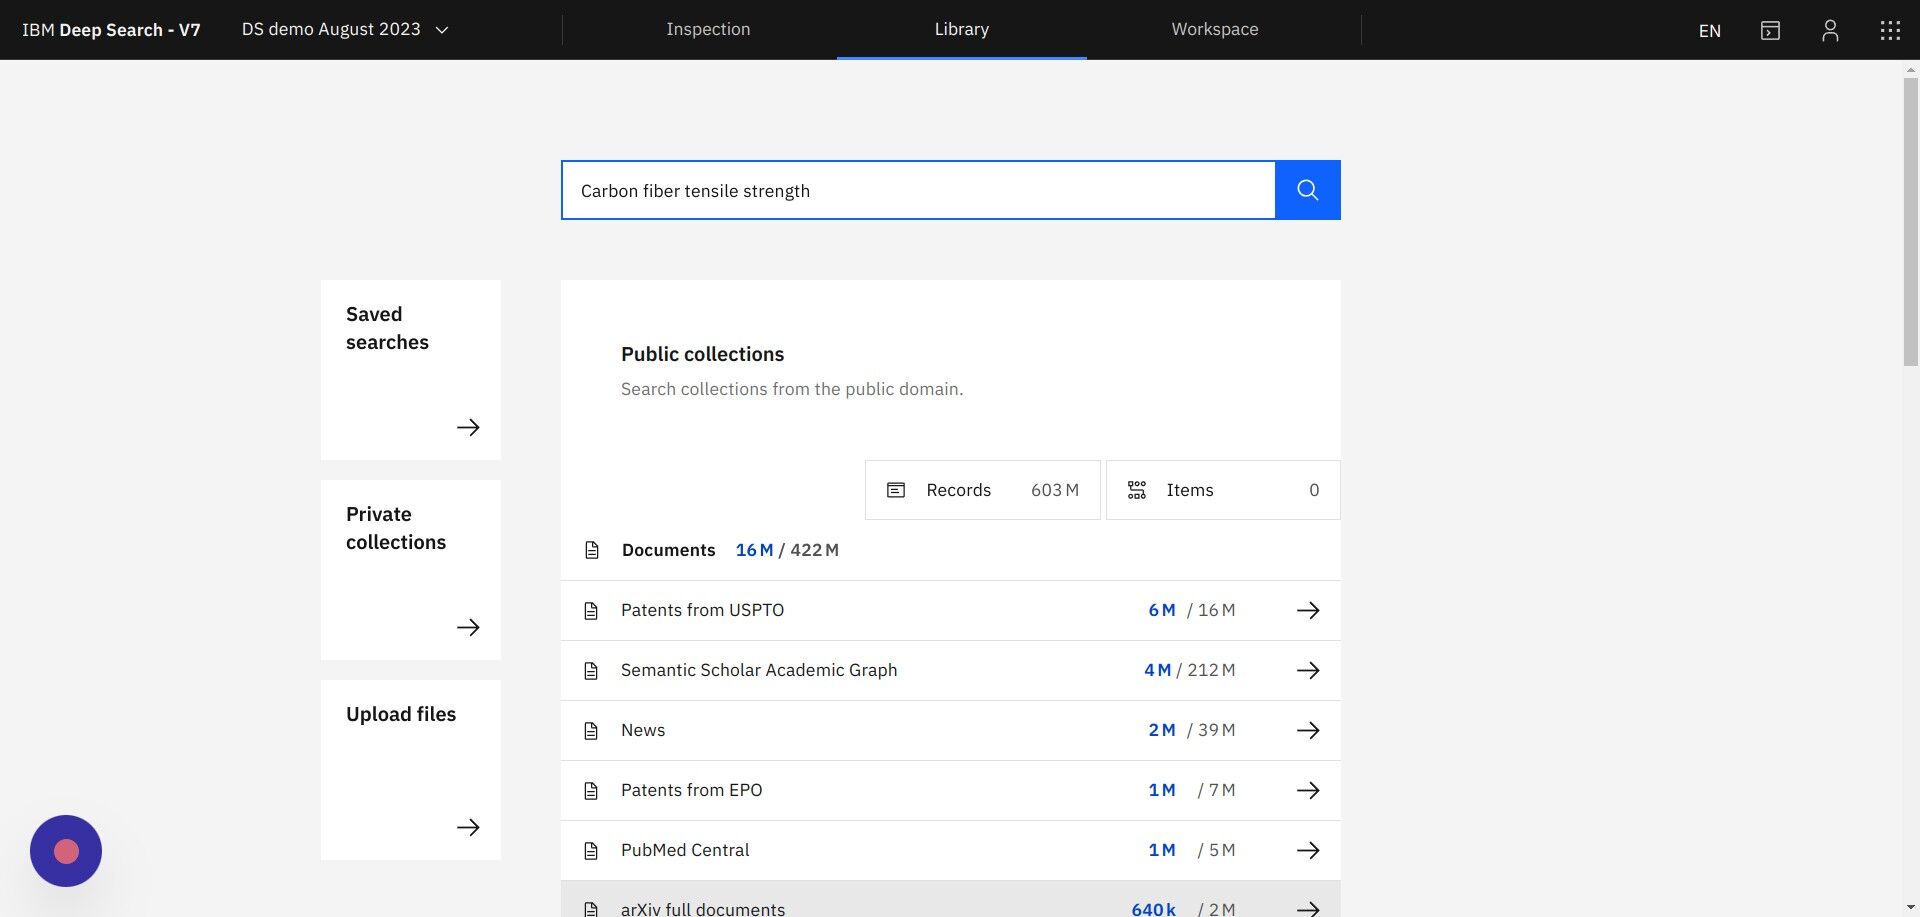Viewport: 1920px width, 917px height.
Task: Switch to the Library tab
Action: [962, 30]
